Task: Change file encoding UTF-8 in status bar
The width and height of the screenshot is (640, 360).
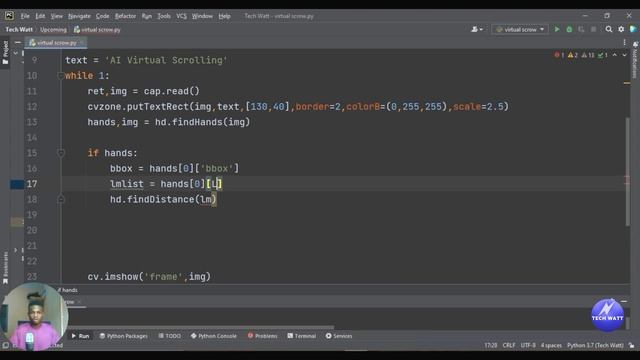Action: coord(528,345)
